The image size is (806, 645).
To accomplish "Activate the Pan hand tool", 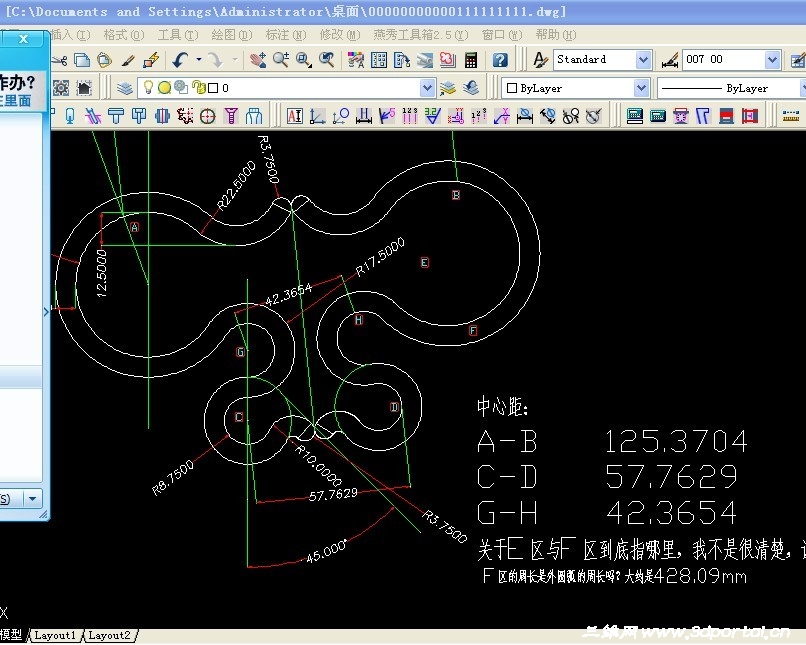I will click(258, 60).
